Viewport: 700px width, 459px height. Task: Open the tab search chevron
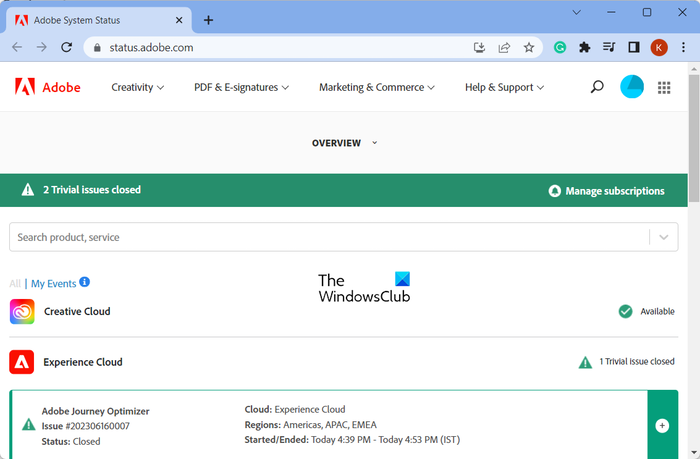[576, 13]
